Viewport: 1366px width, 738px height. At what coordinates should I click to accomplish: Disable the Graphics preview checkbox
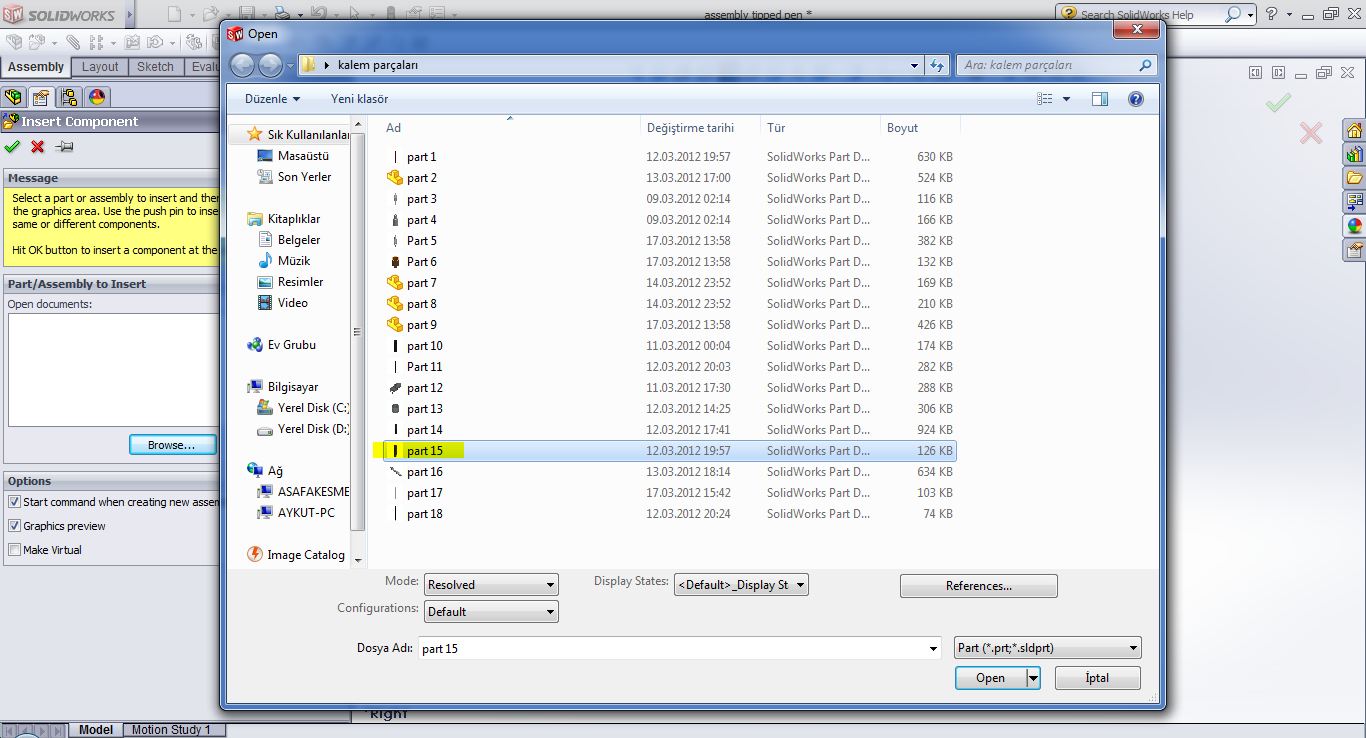(14, 526)
